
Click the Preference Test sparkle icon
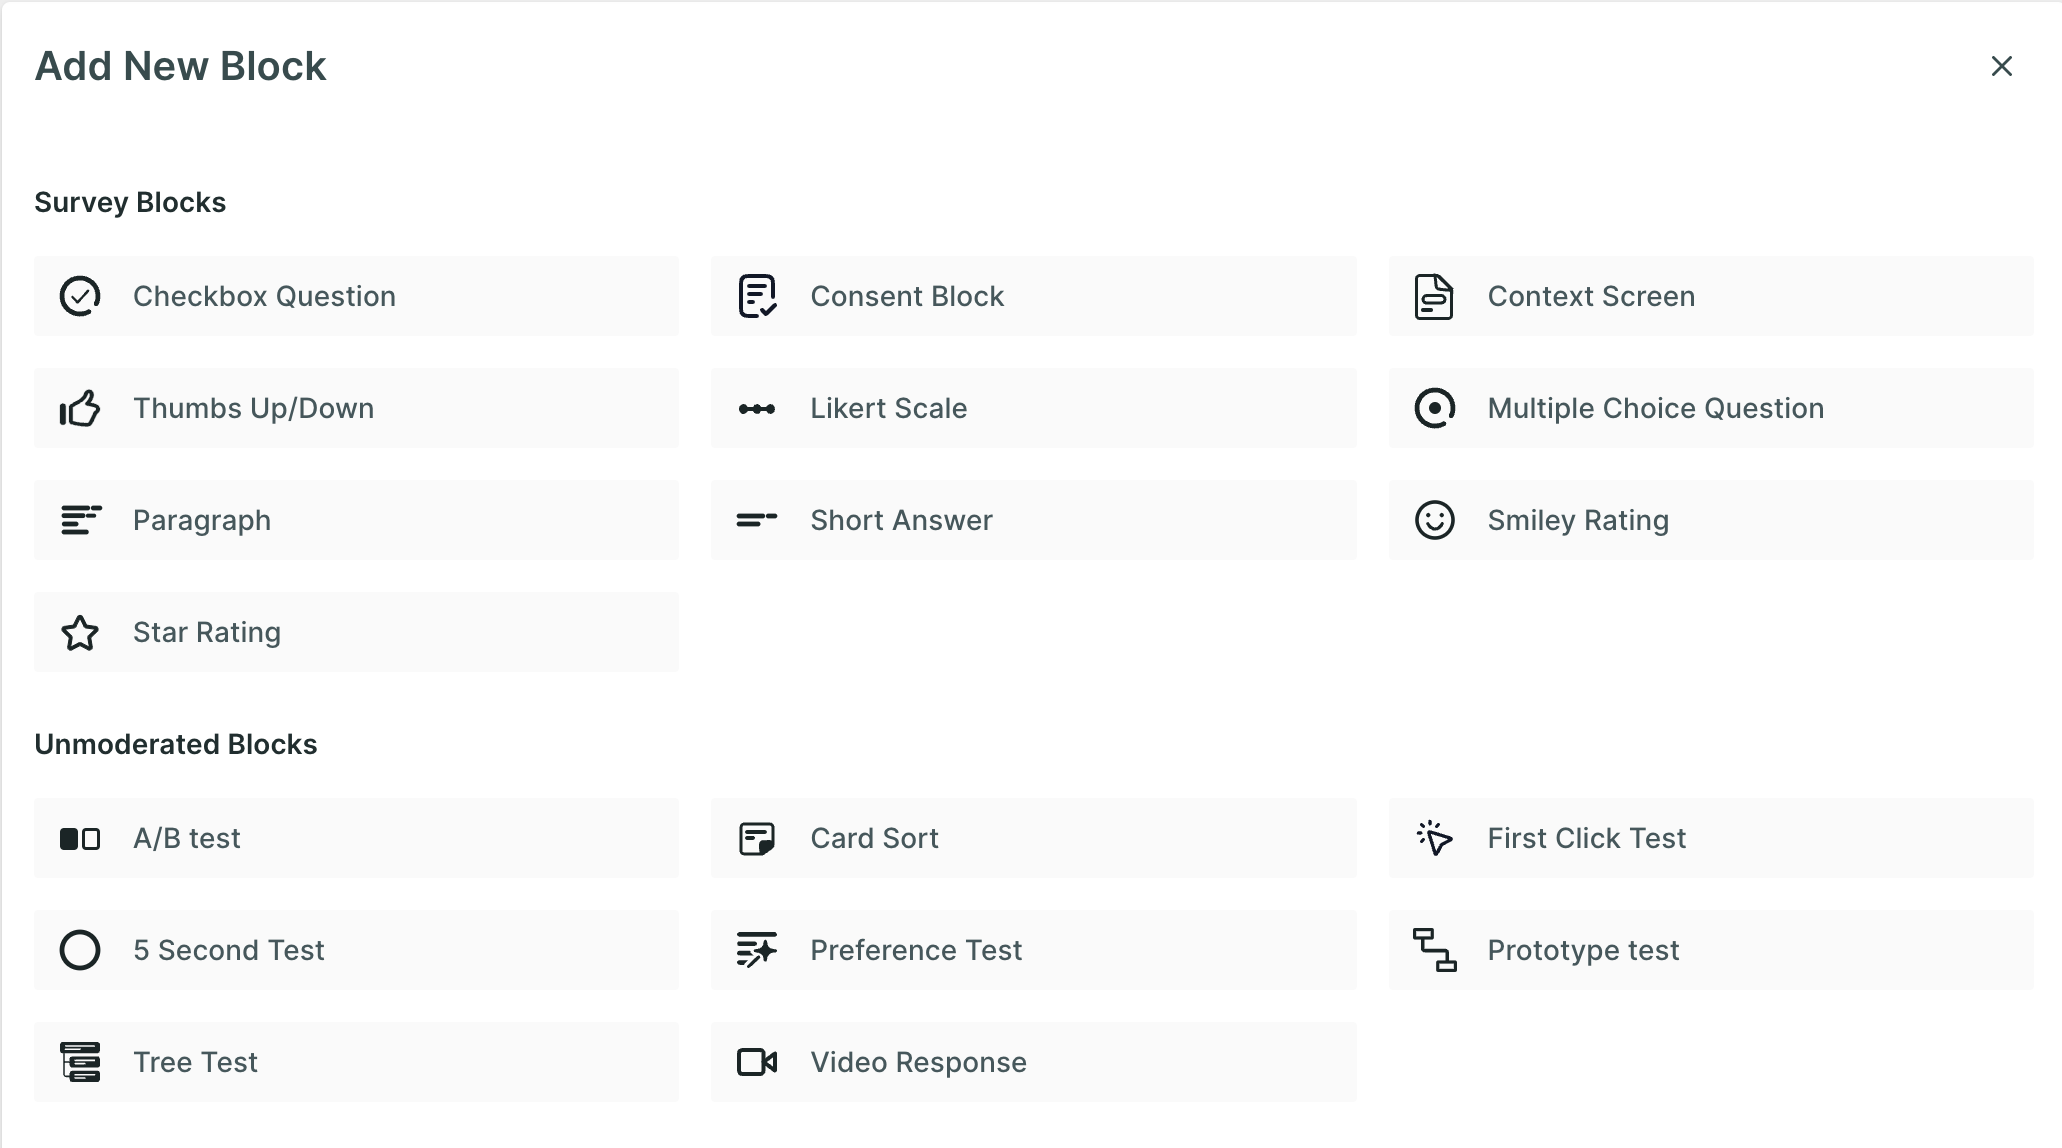click(757, 950)
